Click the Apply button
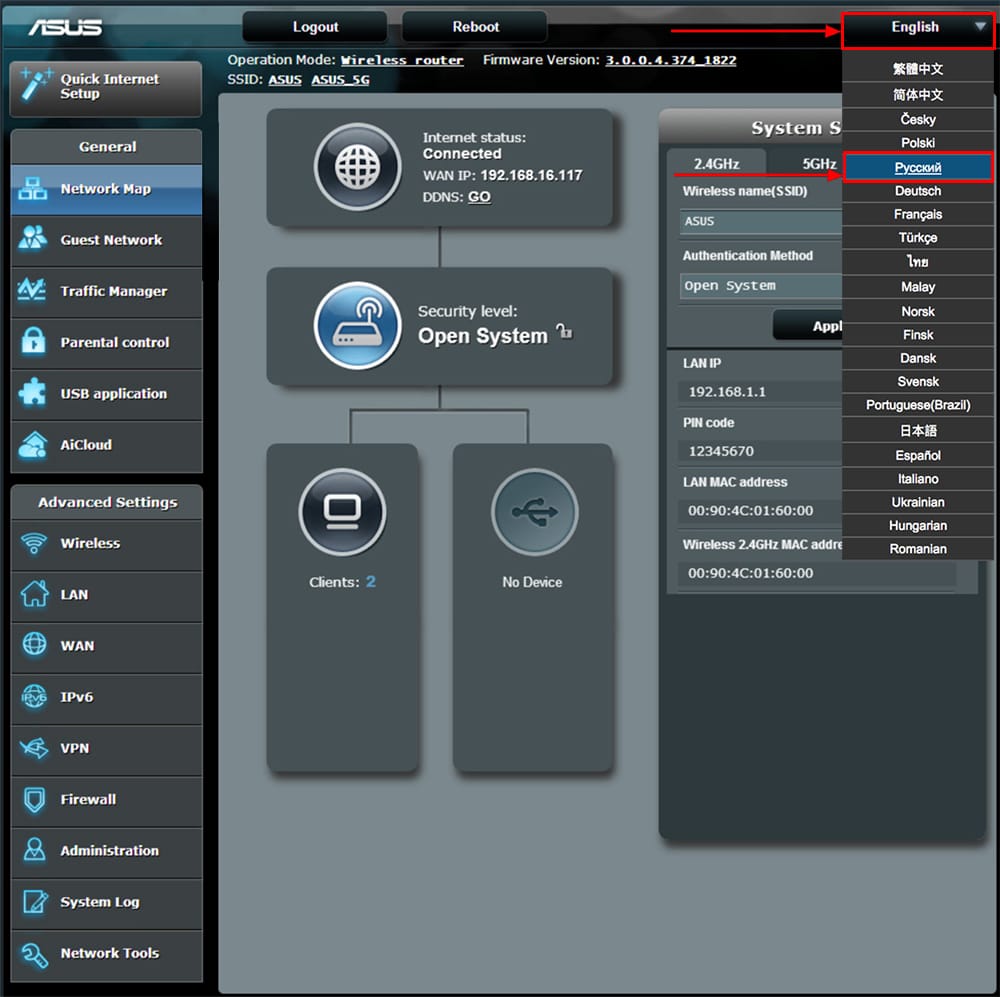The image size is (1000, 997). tap(809, 326)
